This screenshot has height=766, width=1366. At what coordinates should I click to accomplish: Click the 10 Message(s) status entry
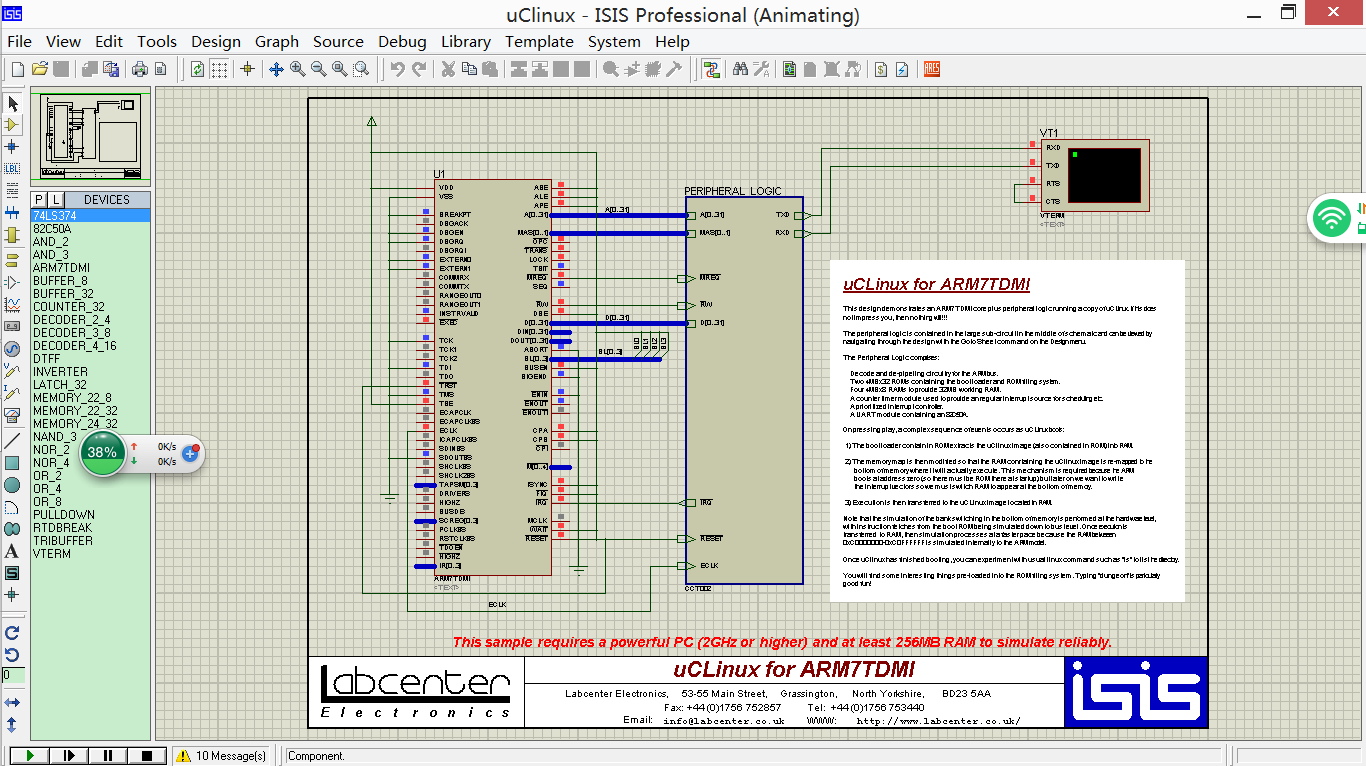222,756
